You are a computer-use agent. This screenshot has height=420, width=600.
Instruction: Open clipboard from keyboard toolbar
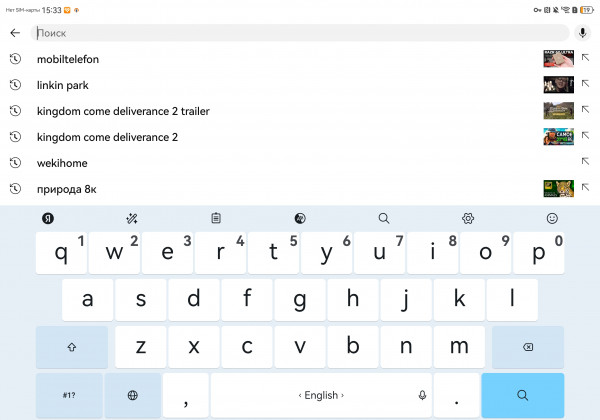216,218
